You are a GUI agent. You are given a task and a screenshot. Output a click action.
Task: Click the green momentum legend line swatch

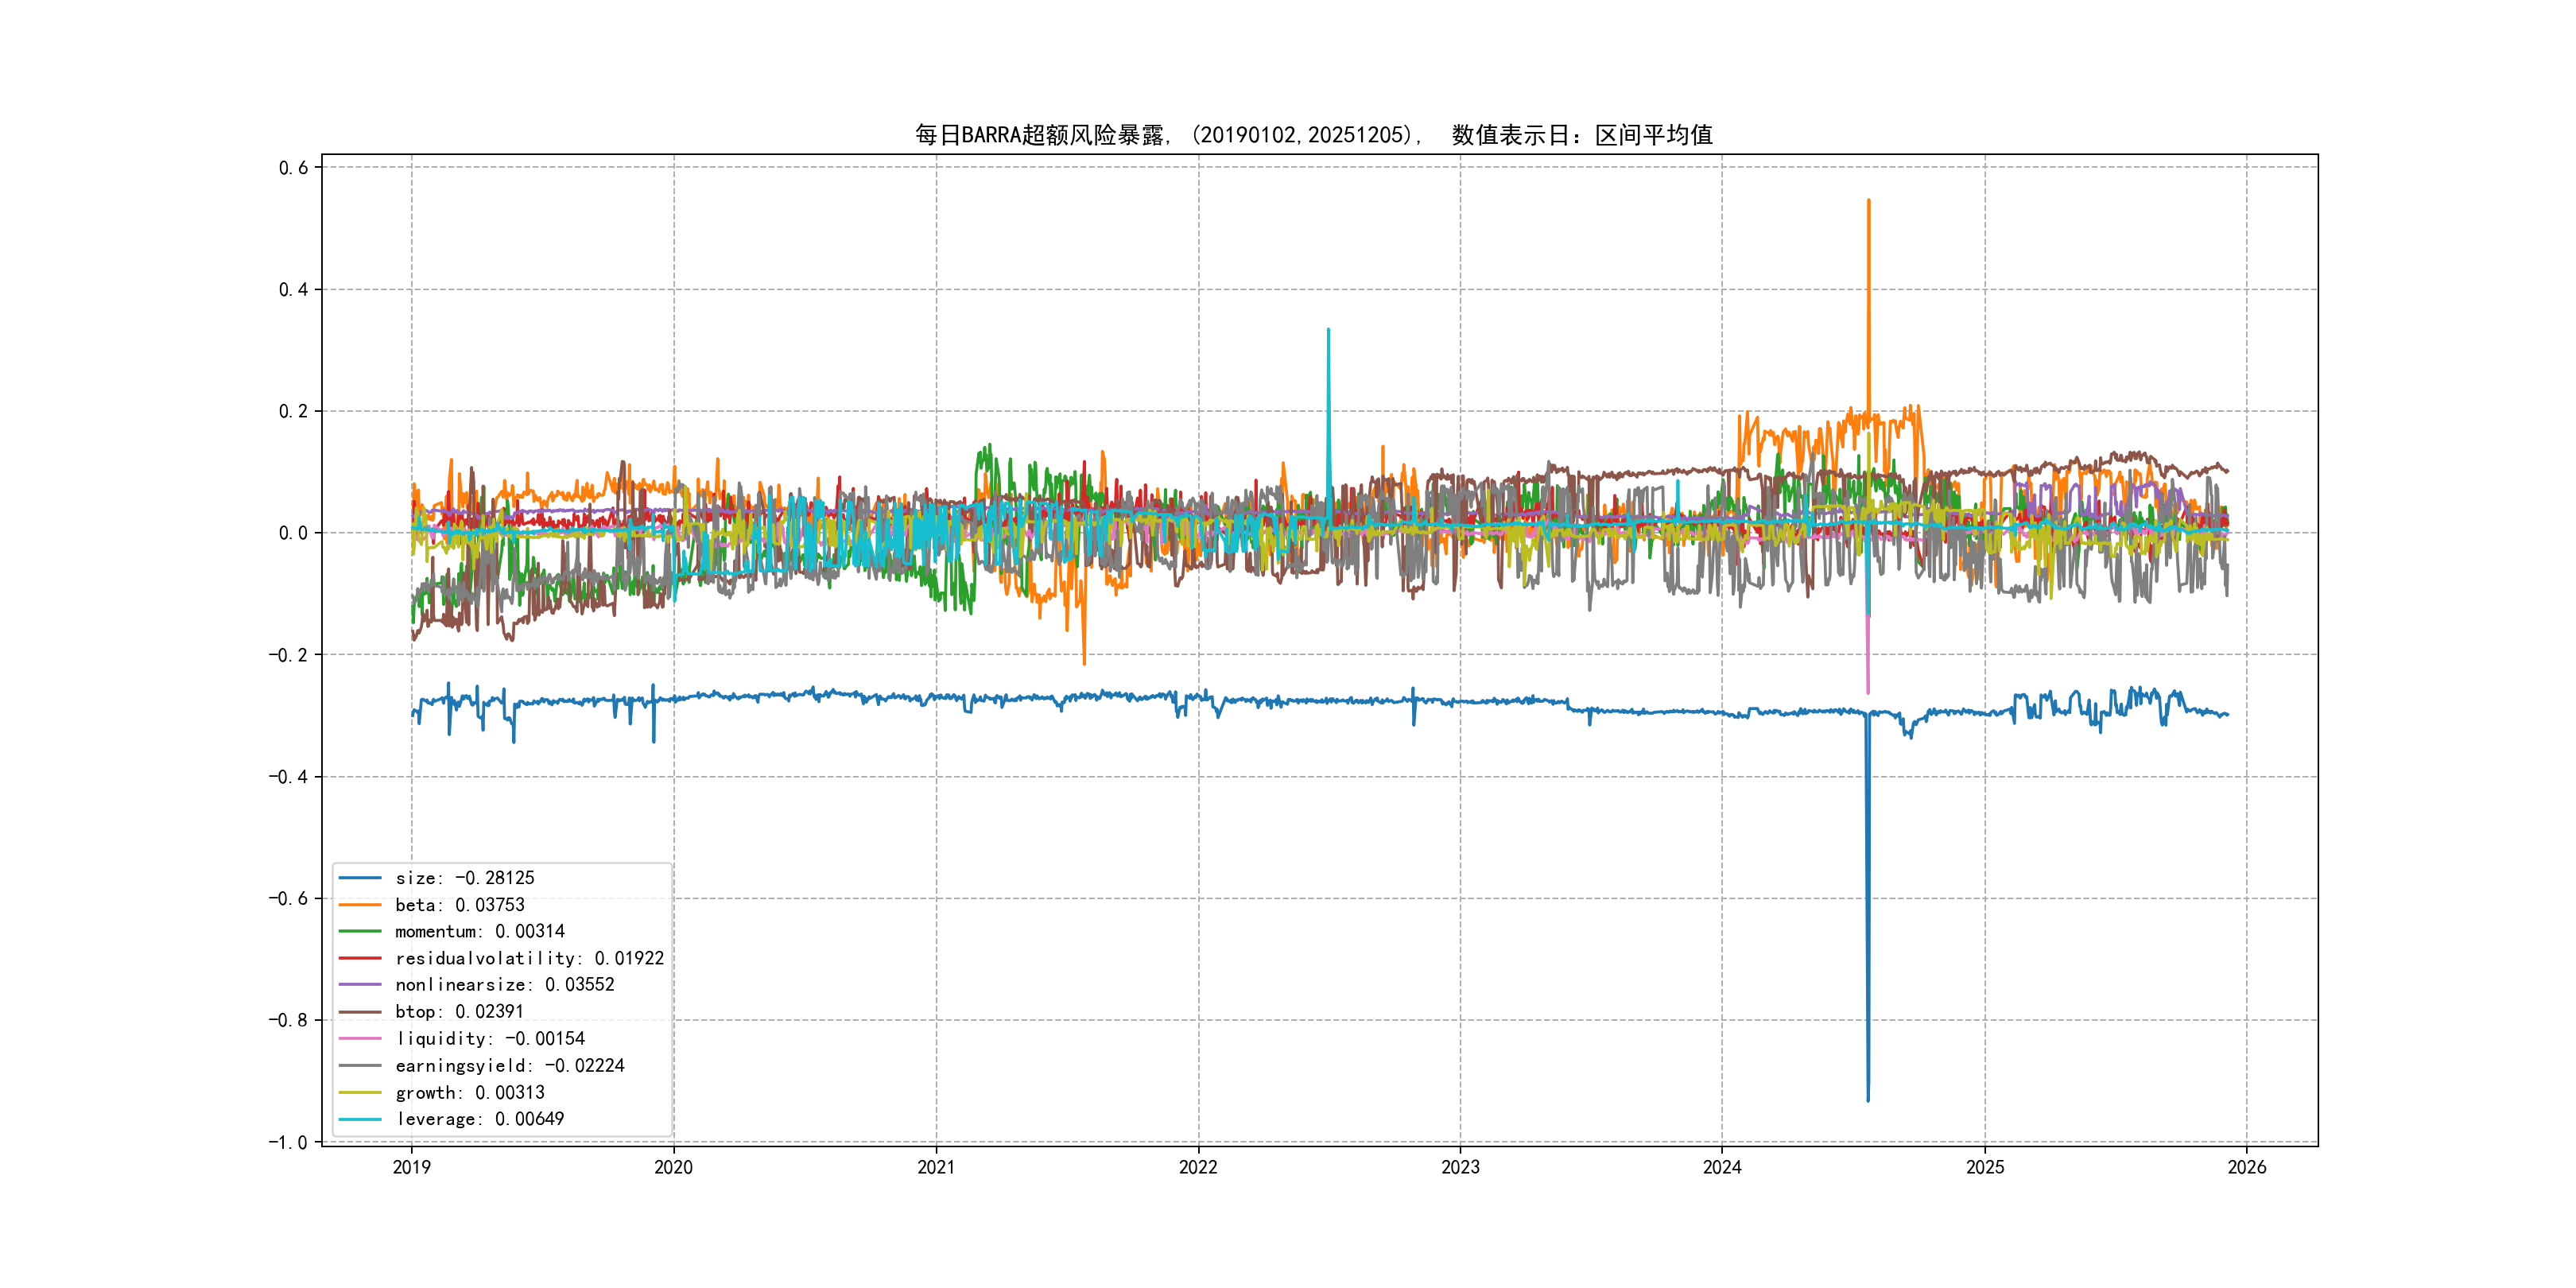tap(360, 931)
